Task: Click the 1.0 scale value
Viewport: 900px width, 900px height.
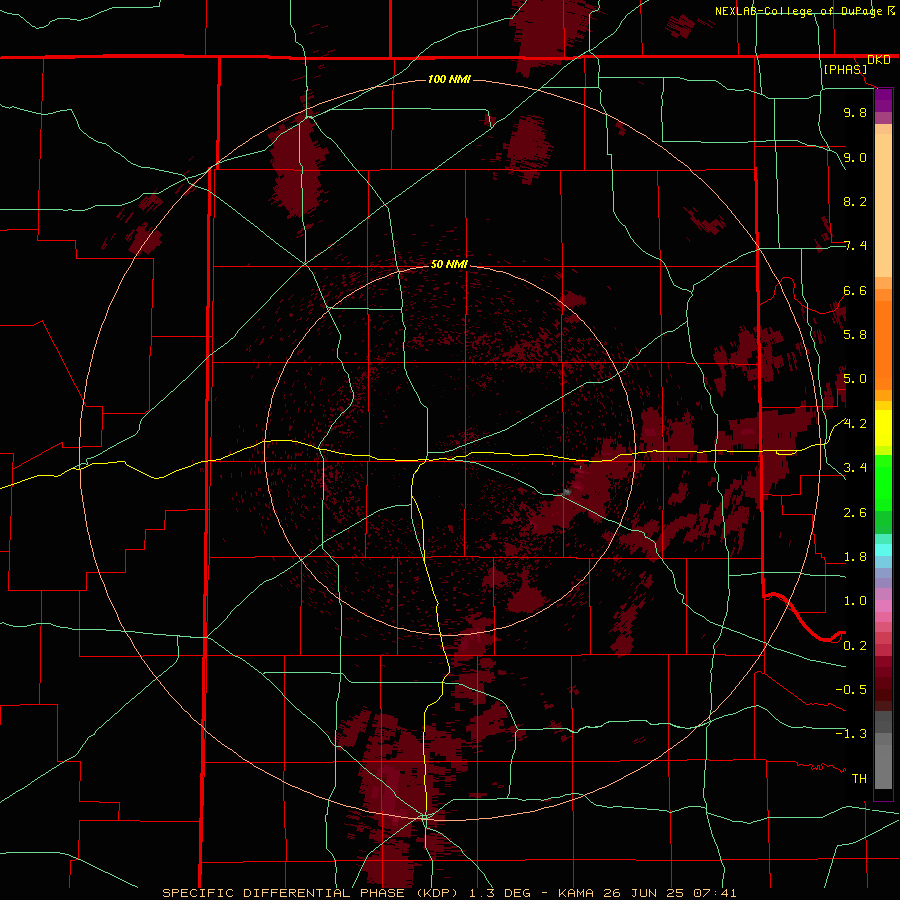Action: (855, 601)
